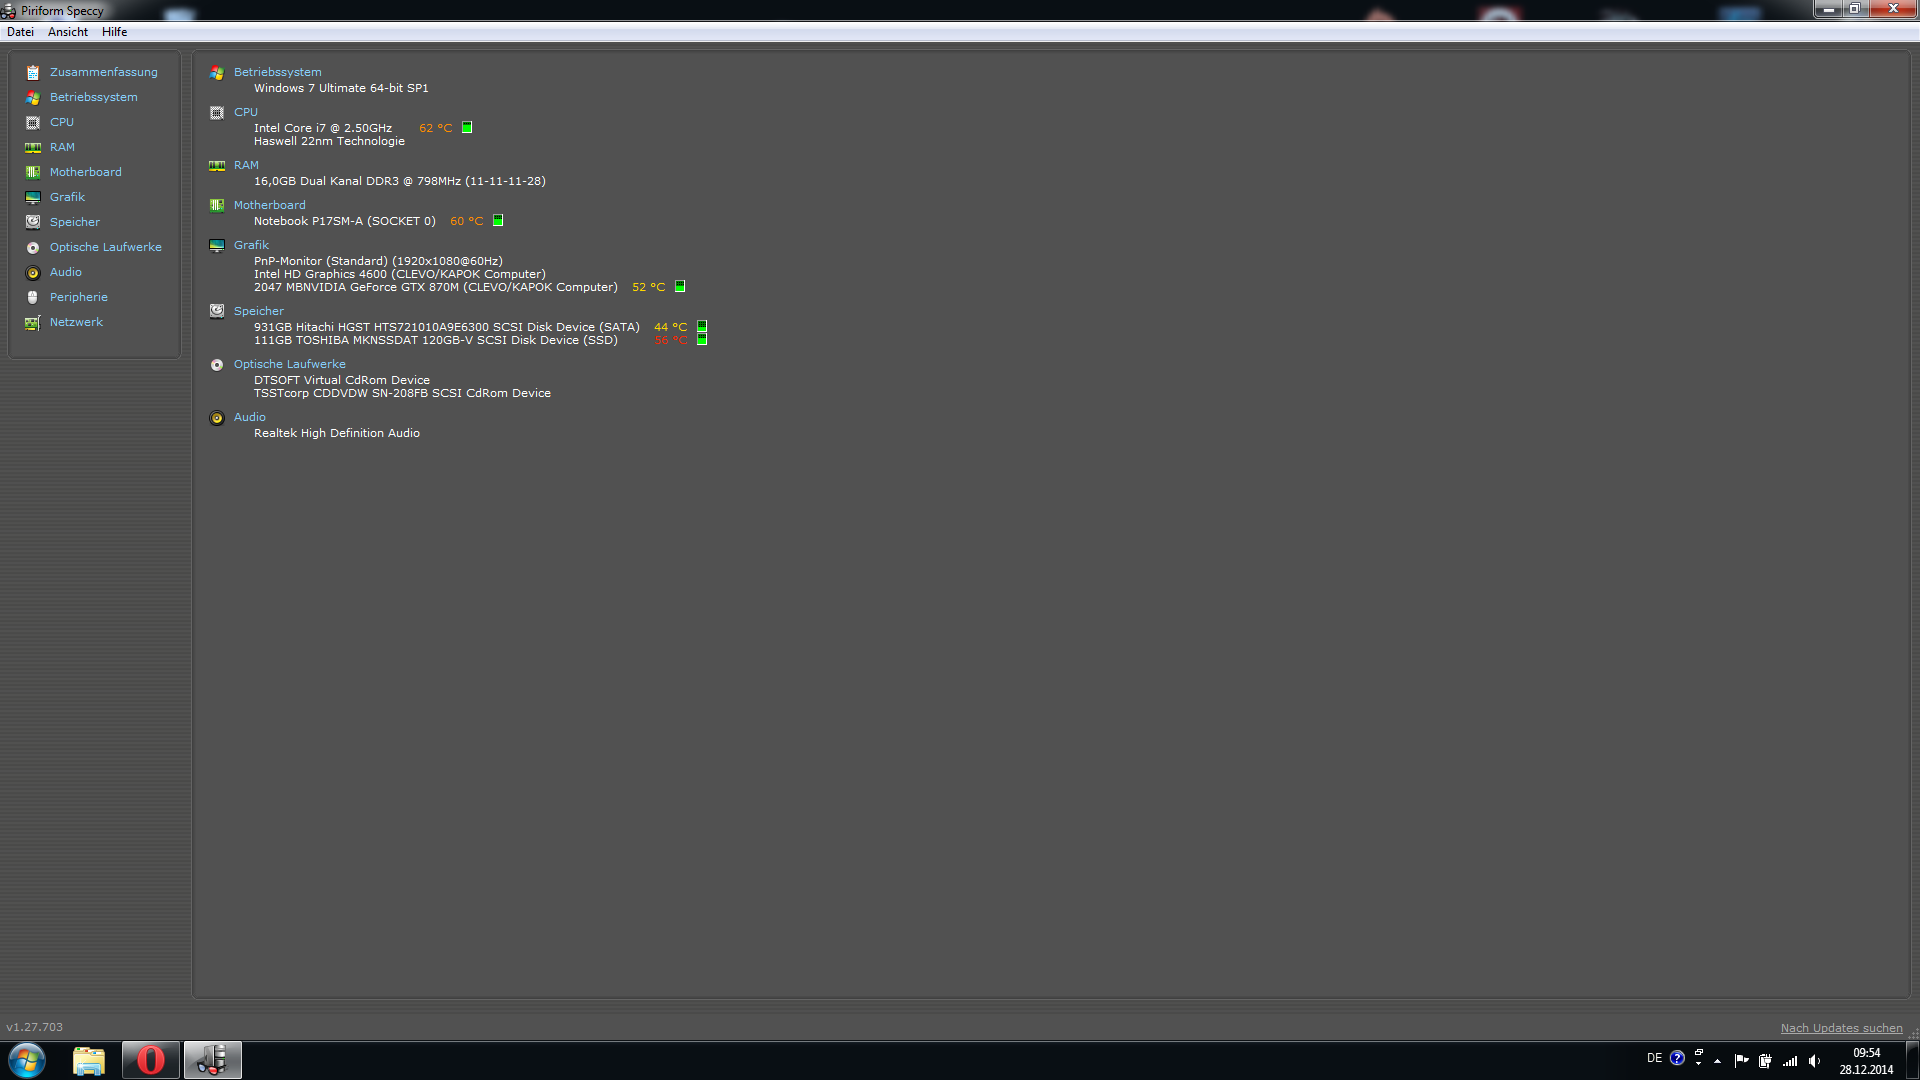Open Grafik via its monitor icon

tap(33, 198)
